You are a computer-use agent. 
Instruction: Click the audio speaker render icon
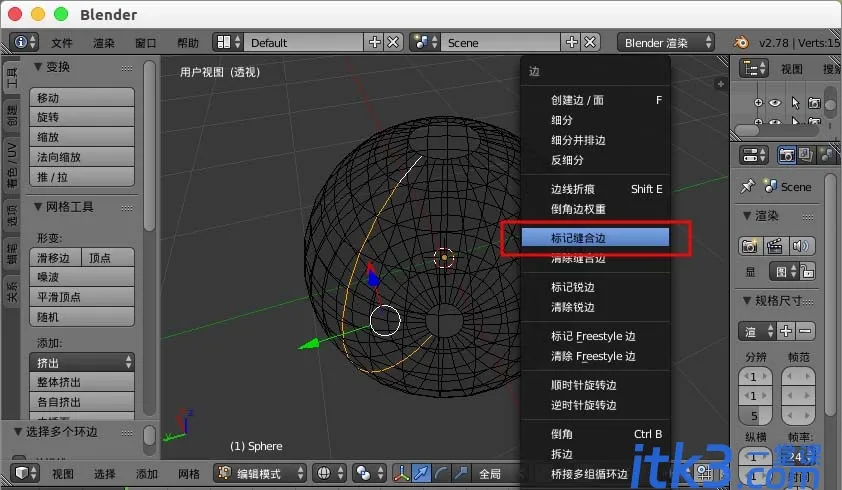800,246
